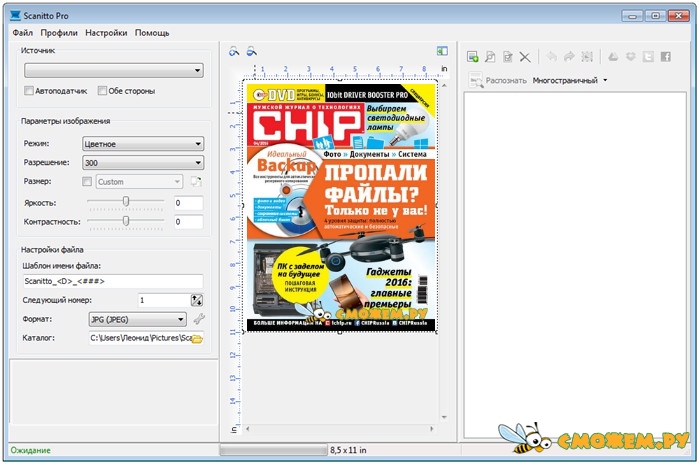The width and height of the screenshot is (700, 465).
Task: Click the Распознать button label
Action: 506,80
